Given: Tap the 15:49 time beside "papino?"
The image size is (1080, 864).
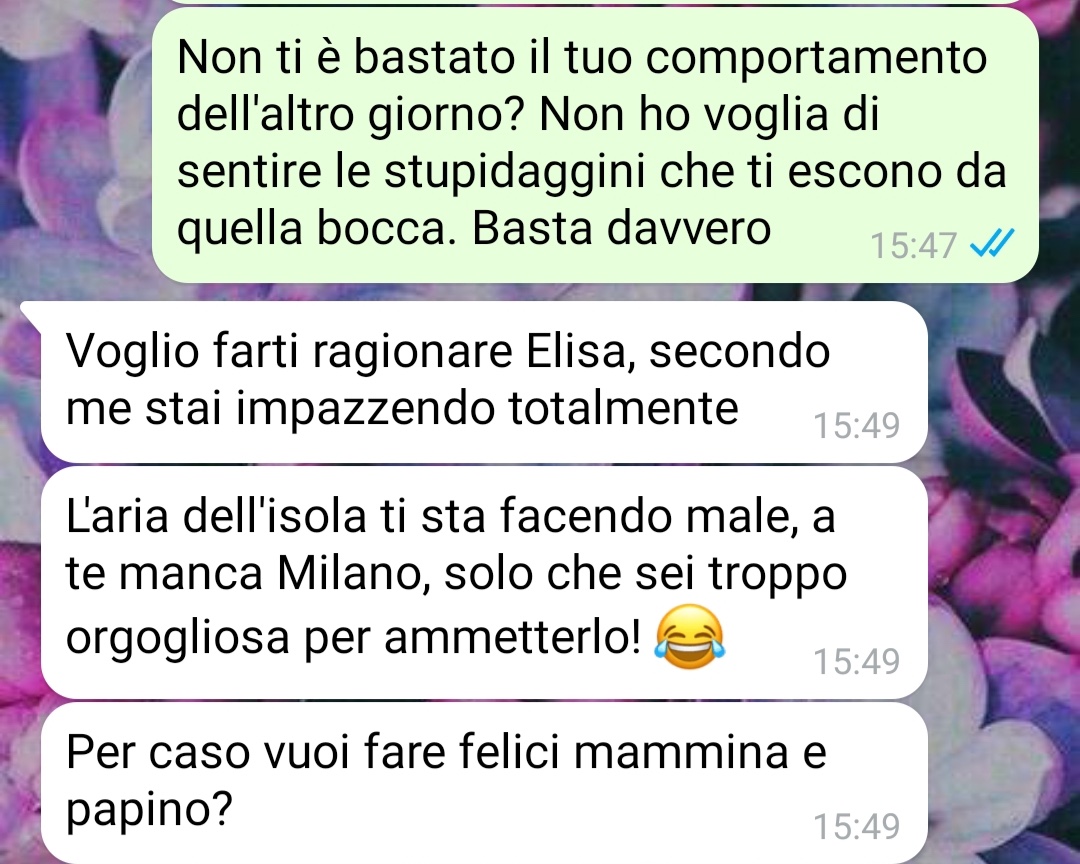Looking at the screenshot, I should pyautogui.click(x=857, y=825).
